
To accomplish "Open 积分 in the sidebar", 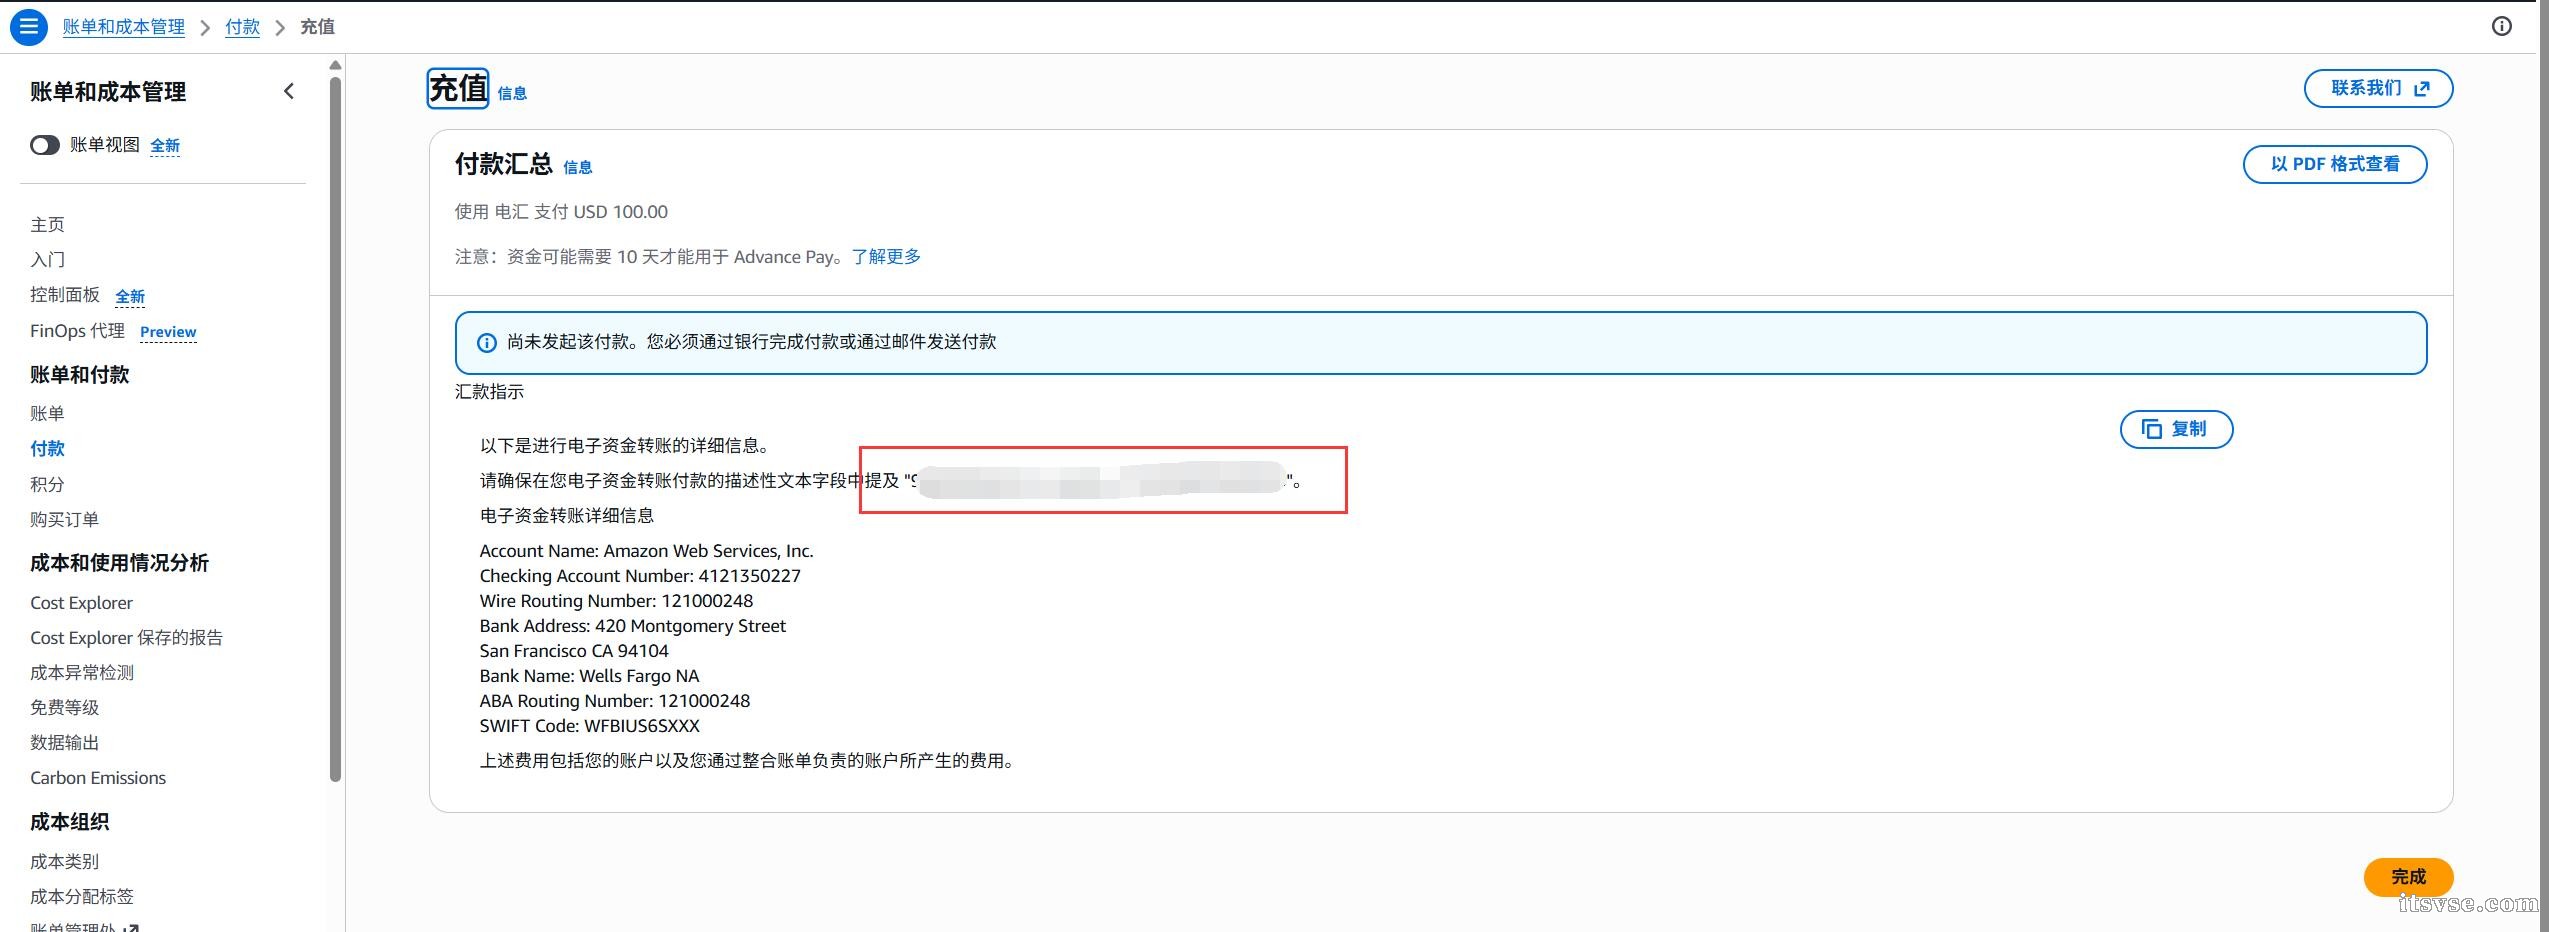I will (47, 485).
